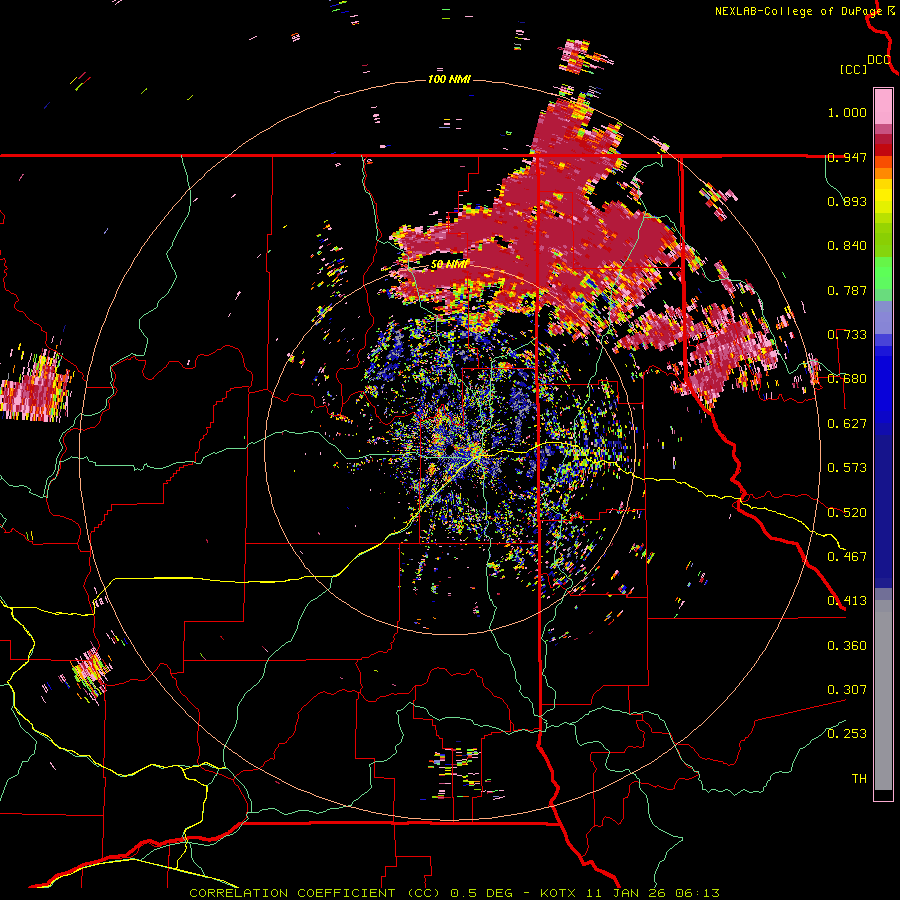
Task: Select the 0.947 scale value
Action: pyautogui.click(x=847, y=157)
